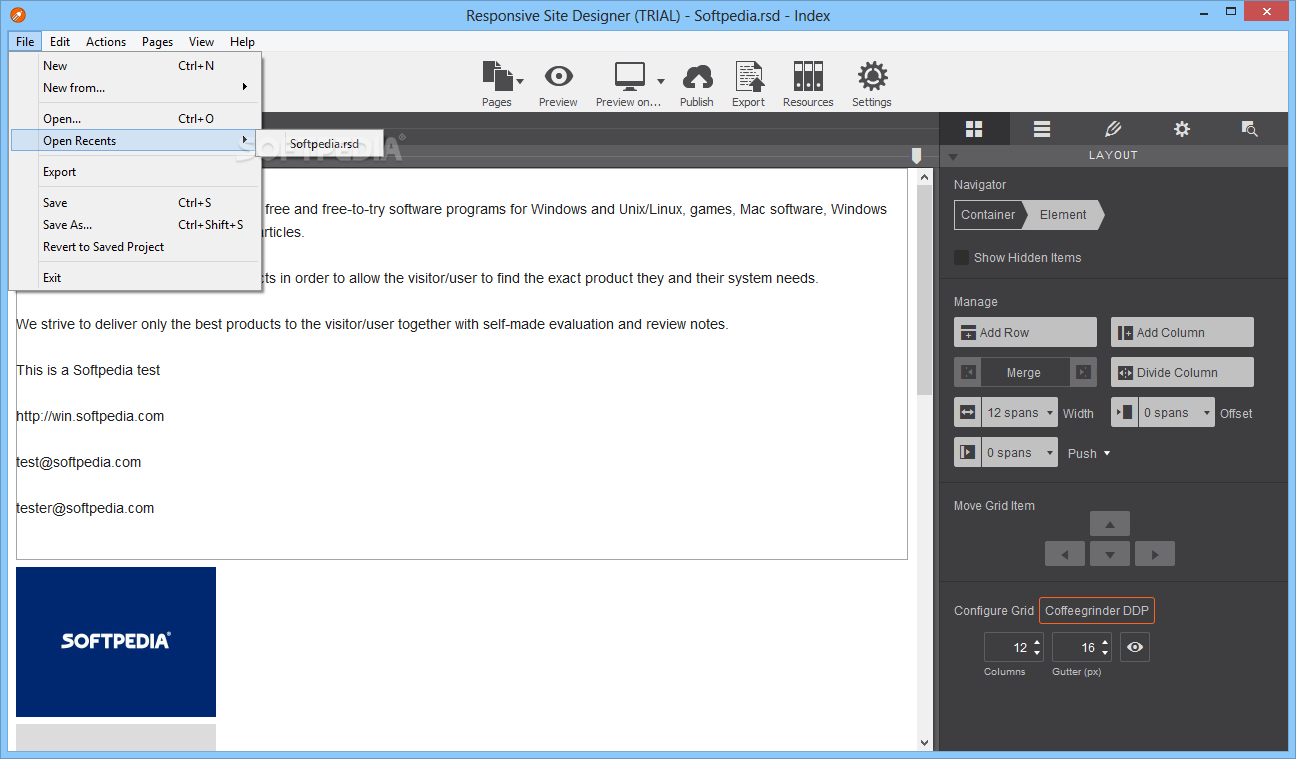The image size is (1296, 759).
Task: Move grid item right
Action: (x=1155, y=554)
